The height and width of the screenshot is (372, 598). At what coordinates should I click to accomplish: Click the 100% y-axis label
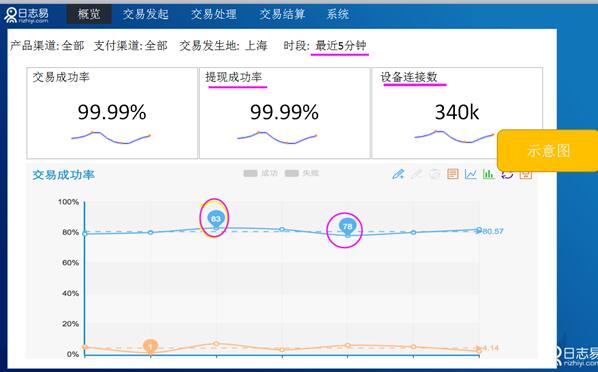(68, 201)
